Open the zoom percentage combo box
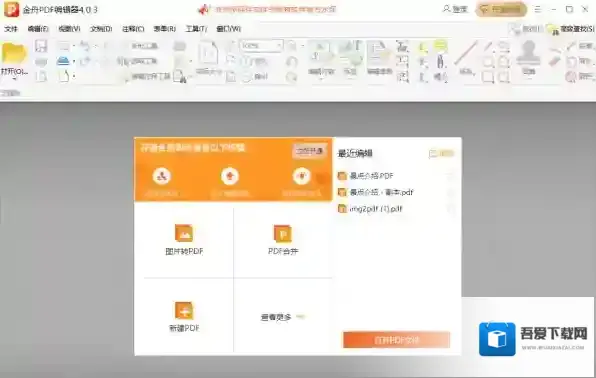This screenshot has height=378, width=596. (x=262, y=46)
